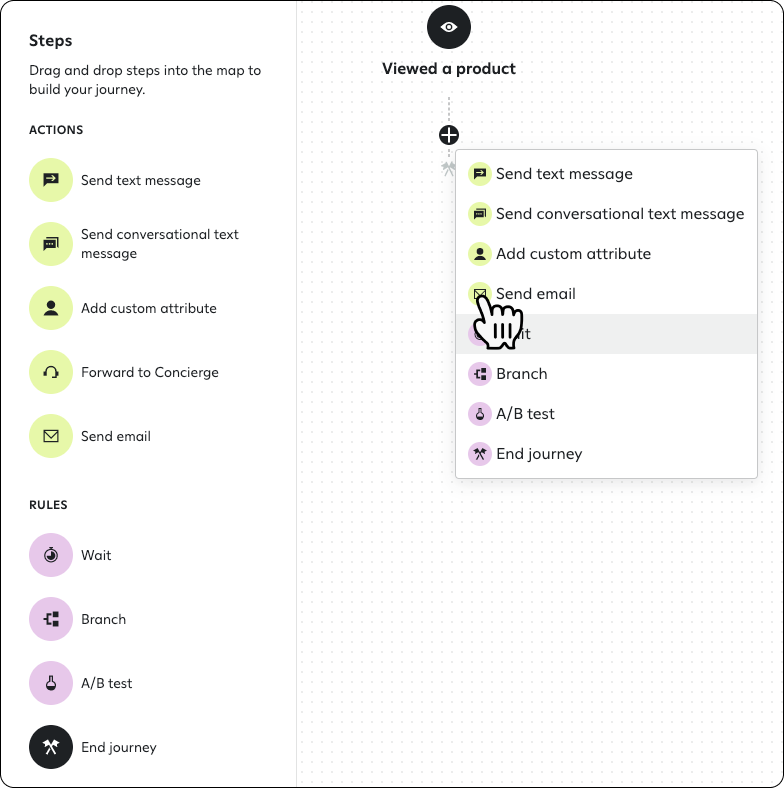This screenshot has width=784, height=788.
Task: Click the Add custom attribute person icon in sidebar
Action: [51, 308]
